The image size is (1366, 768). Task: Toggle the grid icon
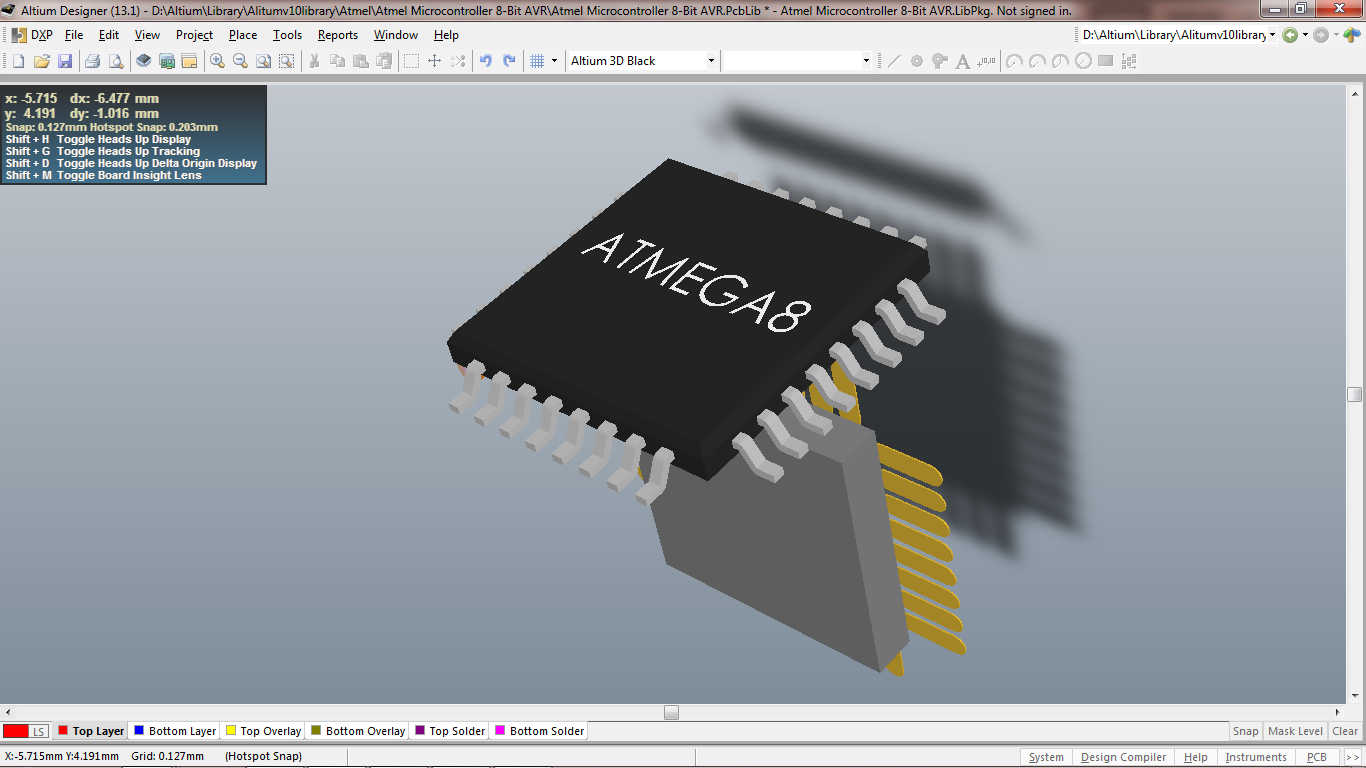pyautogui.click(x=537, y=61)
